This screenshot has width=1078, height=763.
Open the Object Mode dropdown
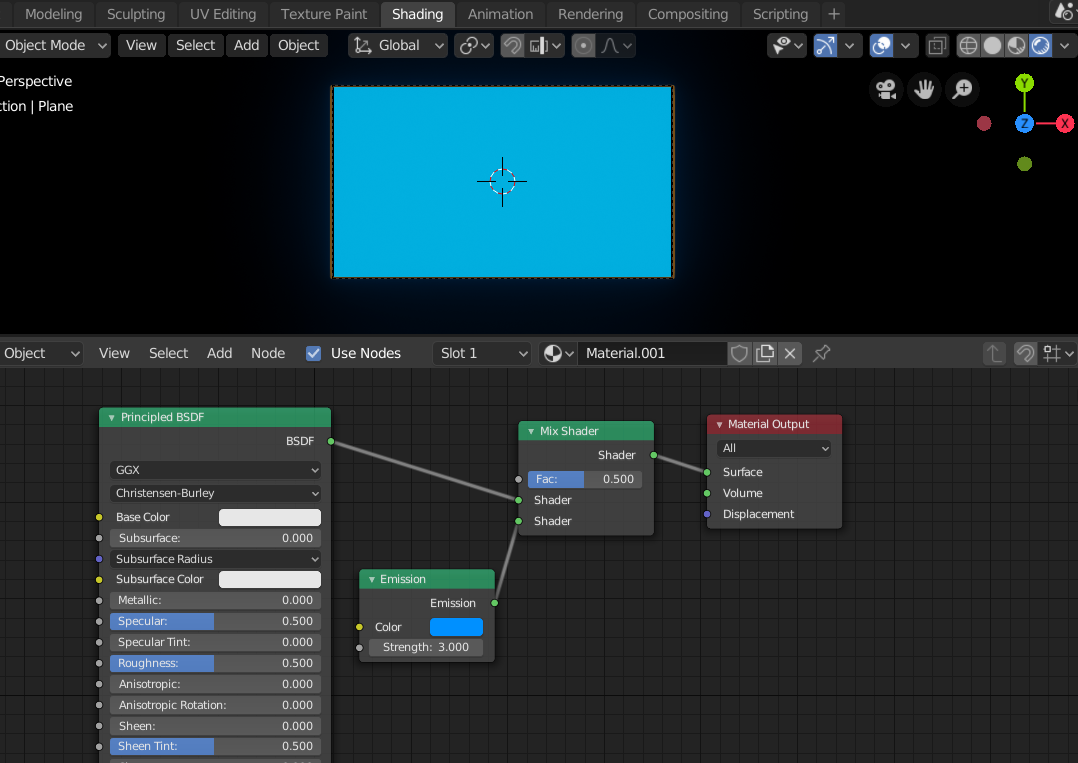[55, 45]
